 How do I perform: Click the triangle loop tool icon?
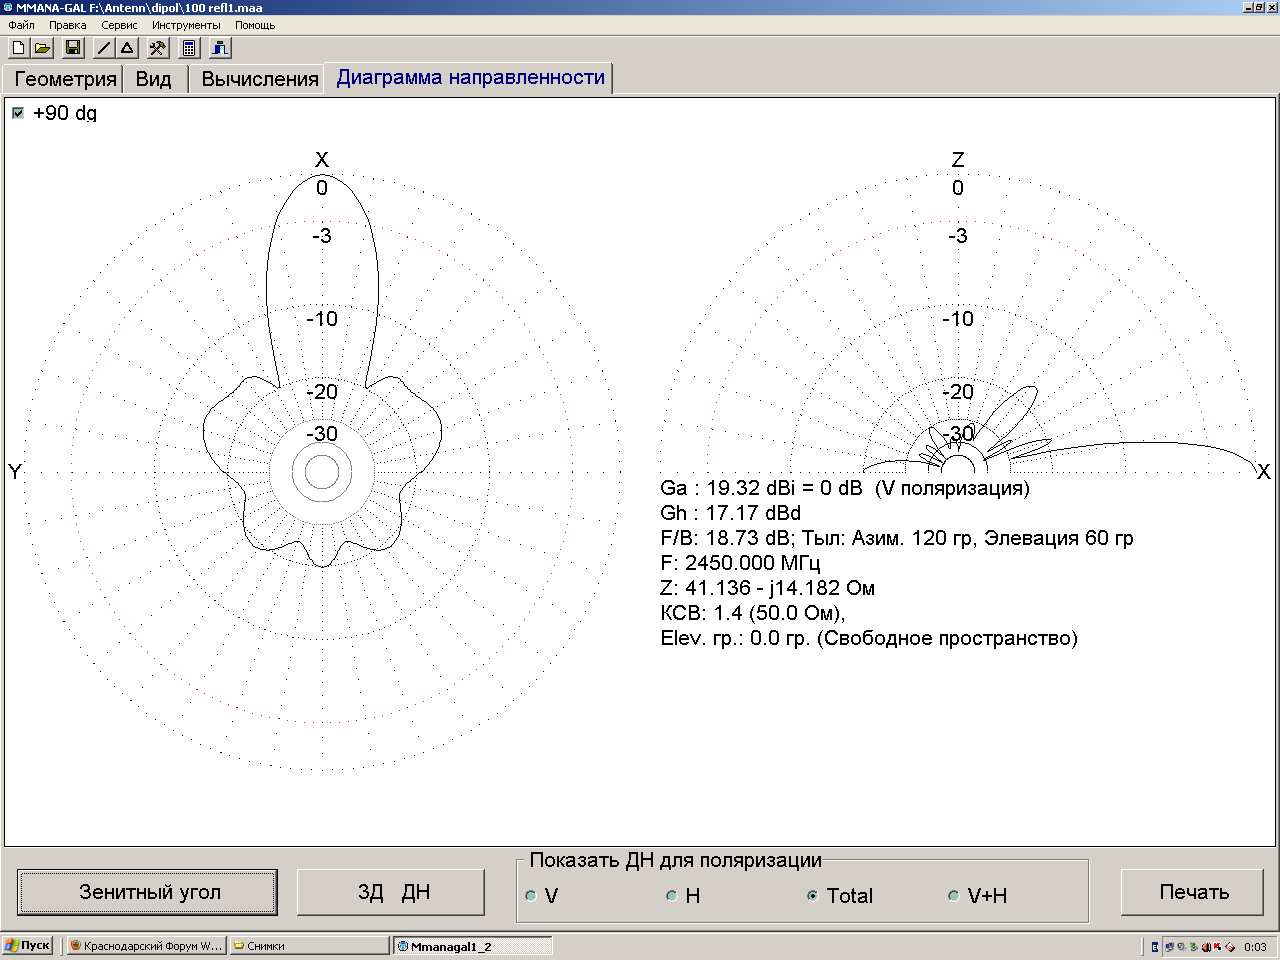[x=128, y=48]
